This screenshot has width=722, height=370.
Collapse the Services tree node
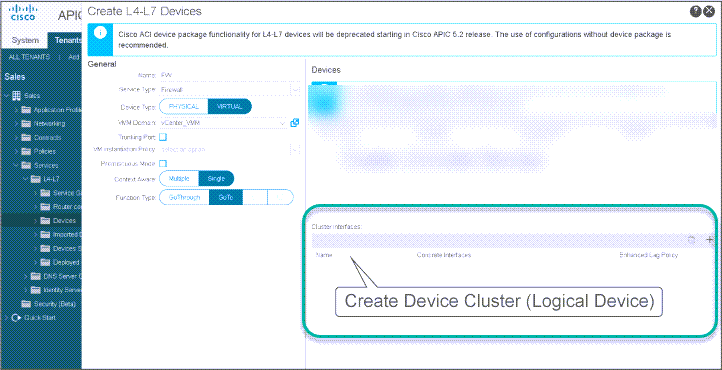click(17, 165)
